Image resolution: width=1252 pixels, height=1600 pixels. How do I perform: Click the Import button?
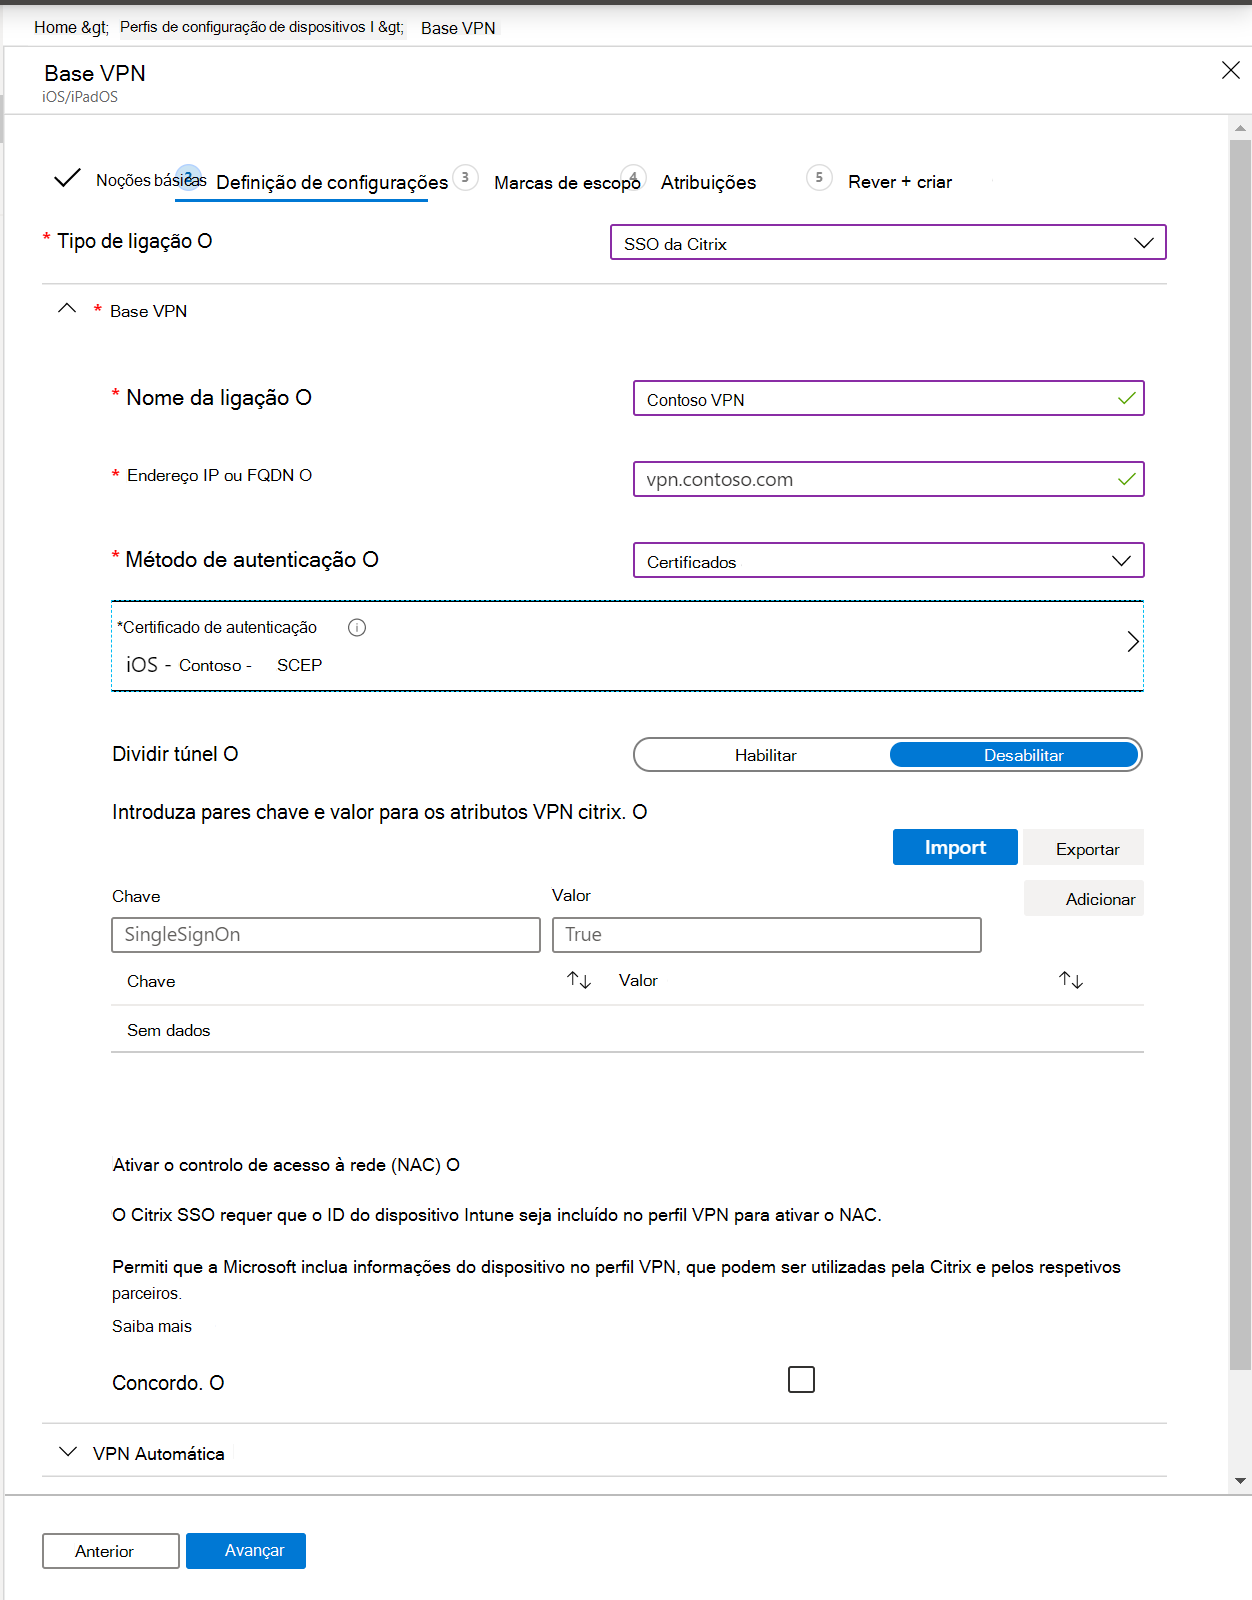point(955,847)
